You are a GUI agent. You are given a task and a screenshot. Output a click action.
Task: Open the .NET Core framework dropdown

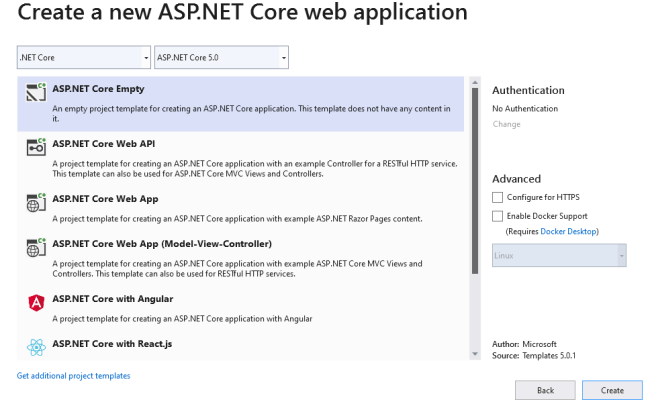(83, 57)
